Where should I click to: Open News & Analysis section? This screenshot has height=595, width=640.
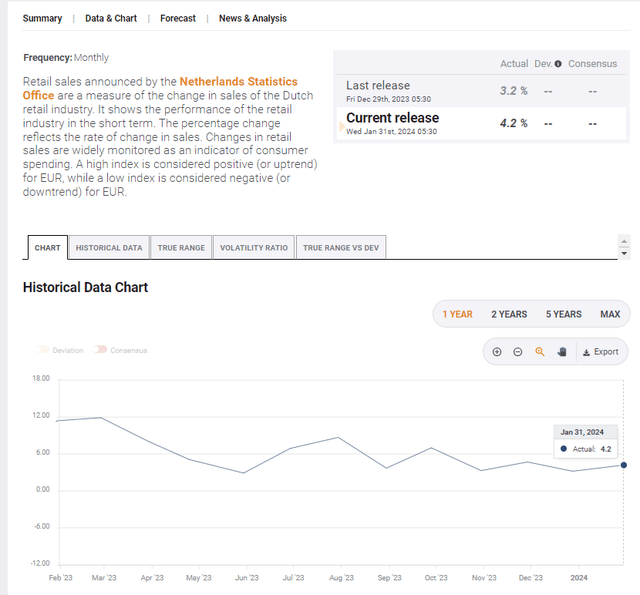[x=253, y=18]
